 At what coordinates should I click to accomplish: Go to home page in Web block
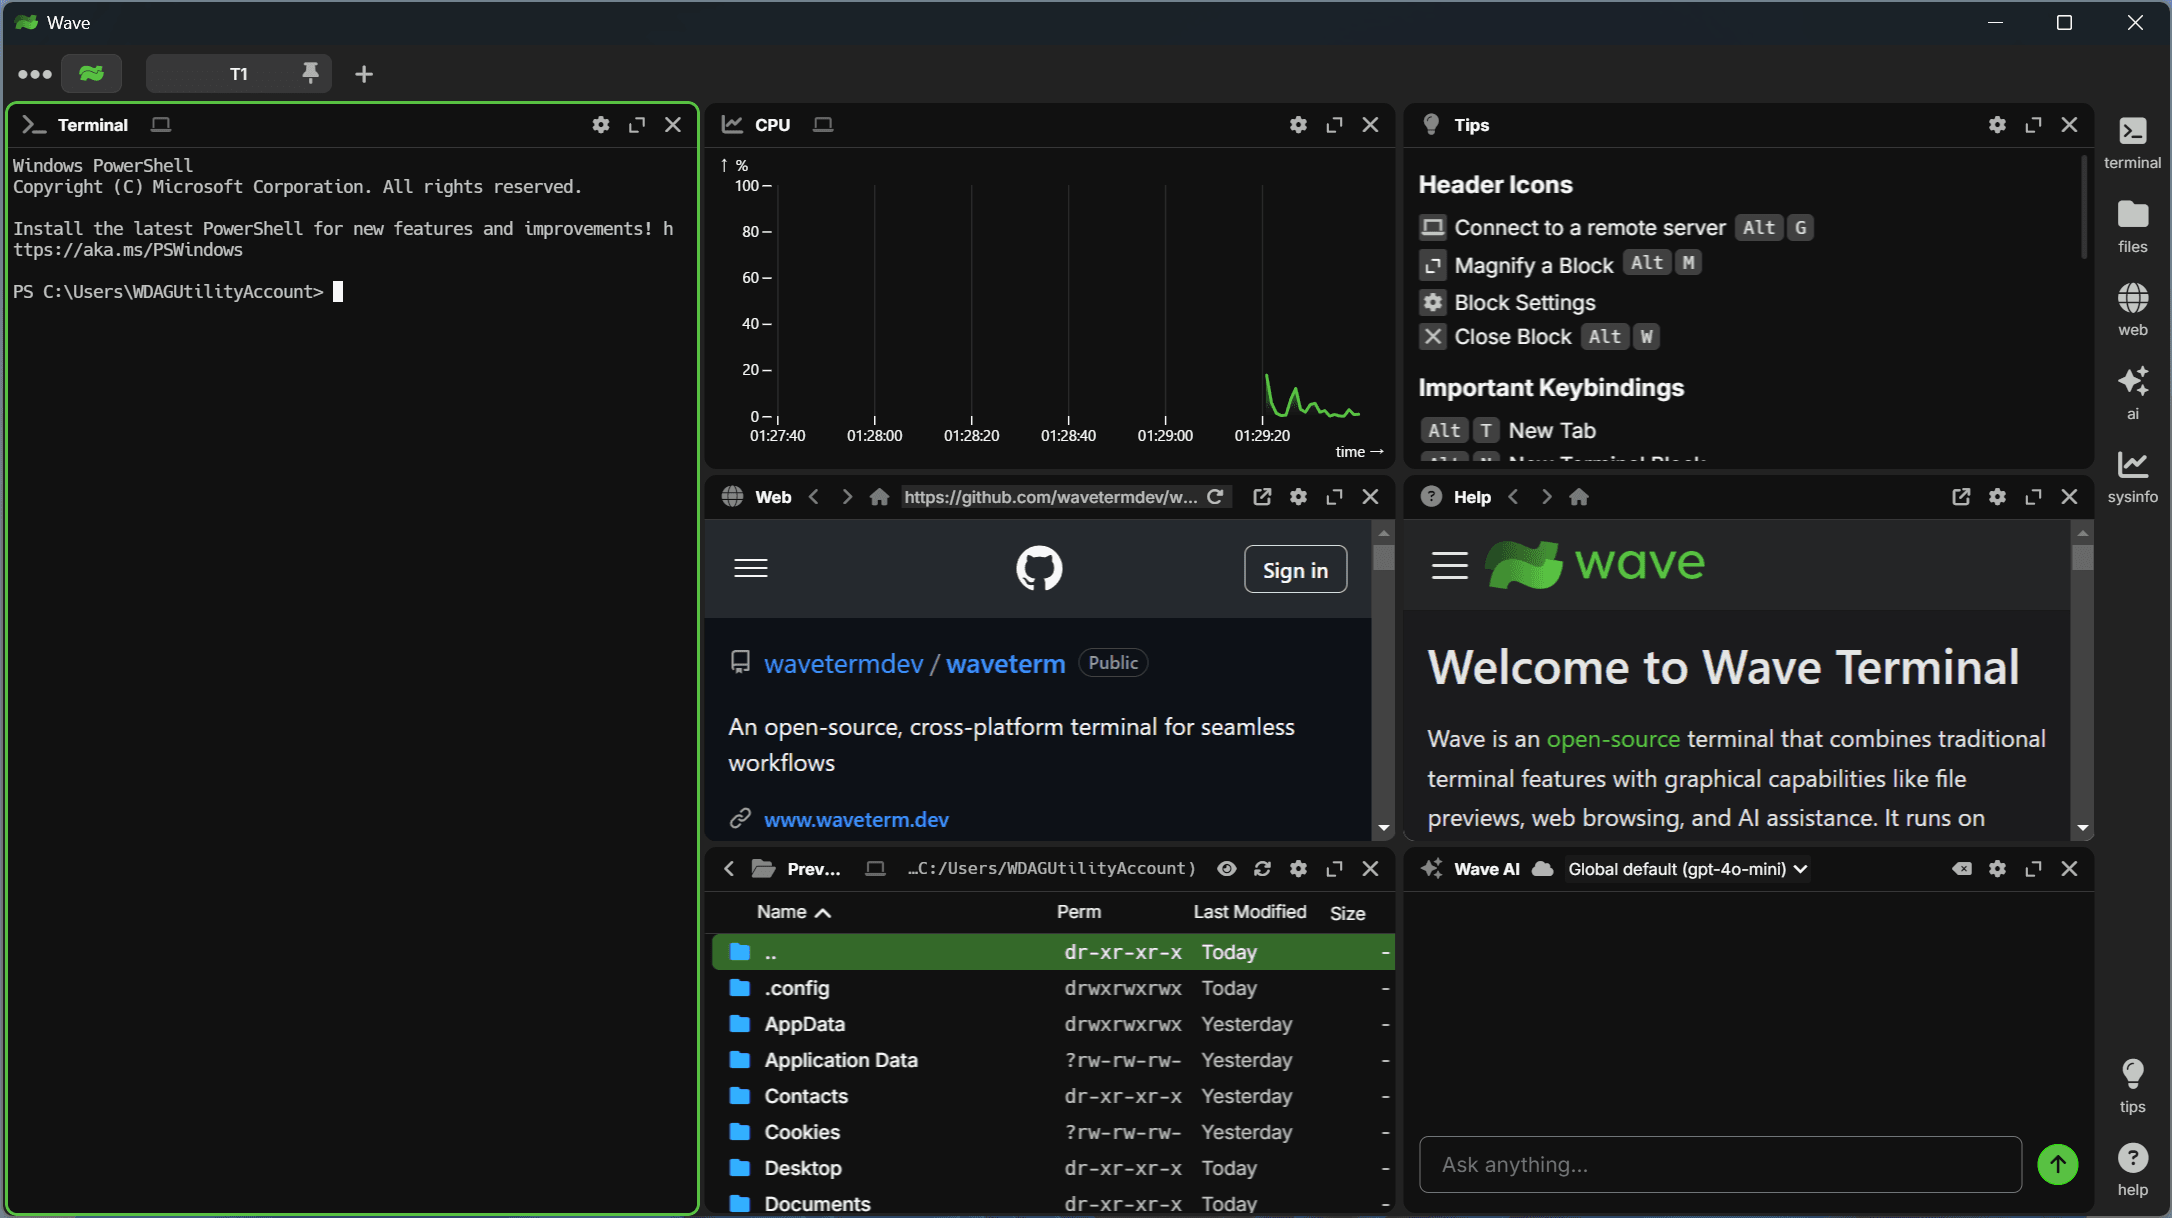tap(879, 497)
